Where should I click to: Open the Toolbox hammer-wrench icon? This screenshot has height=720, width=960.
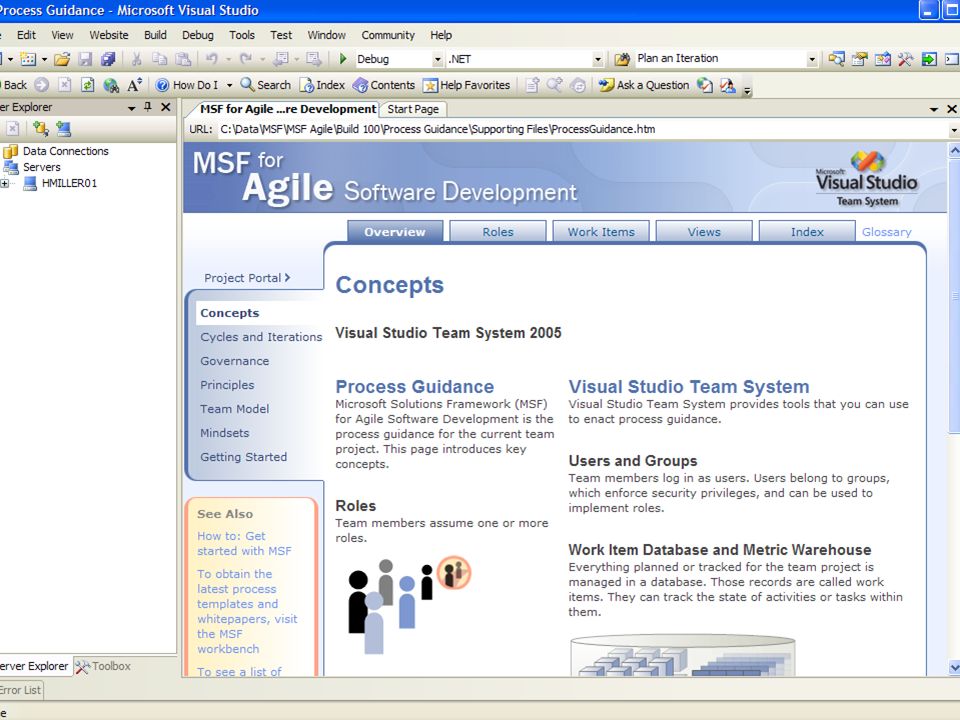coord(906,59)
